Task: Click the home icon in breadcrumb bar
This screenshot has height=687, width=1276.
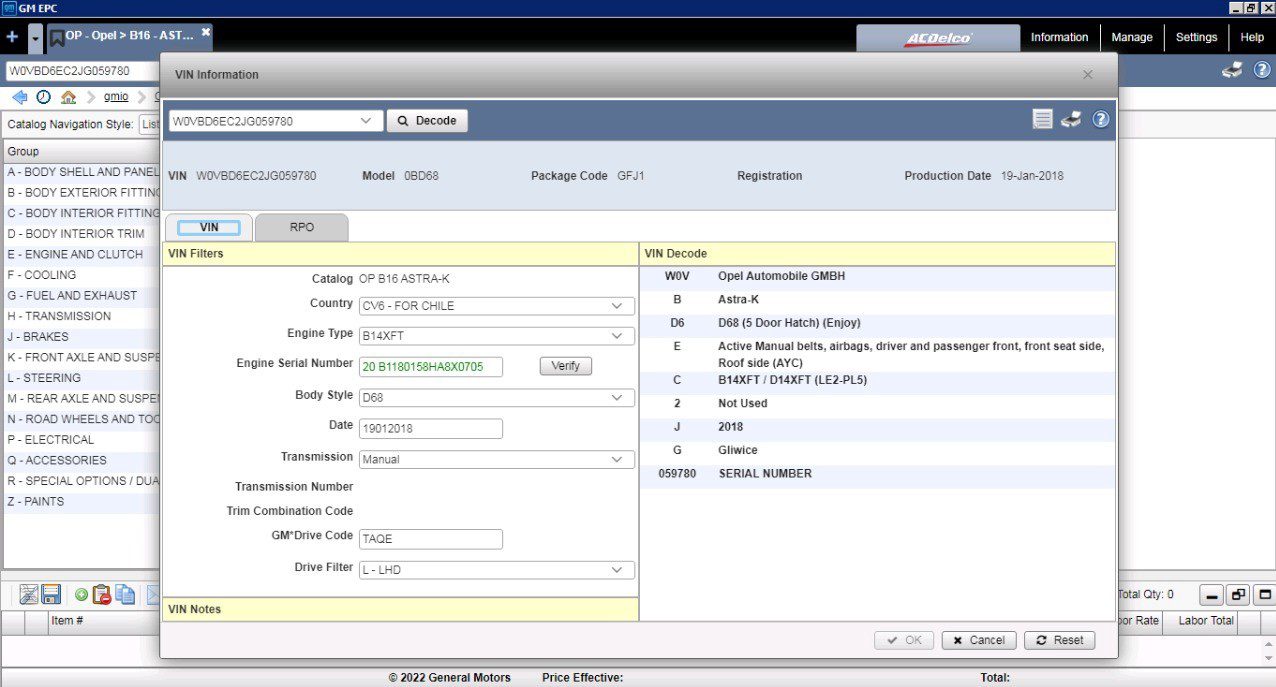Action: coord(68,96)
